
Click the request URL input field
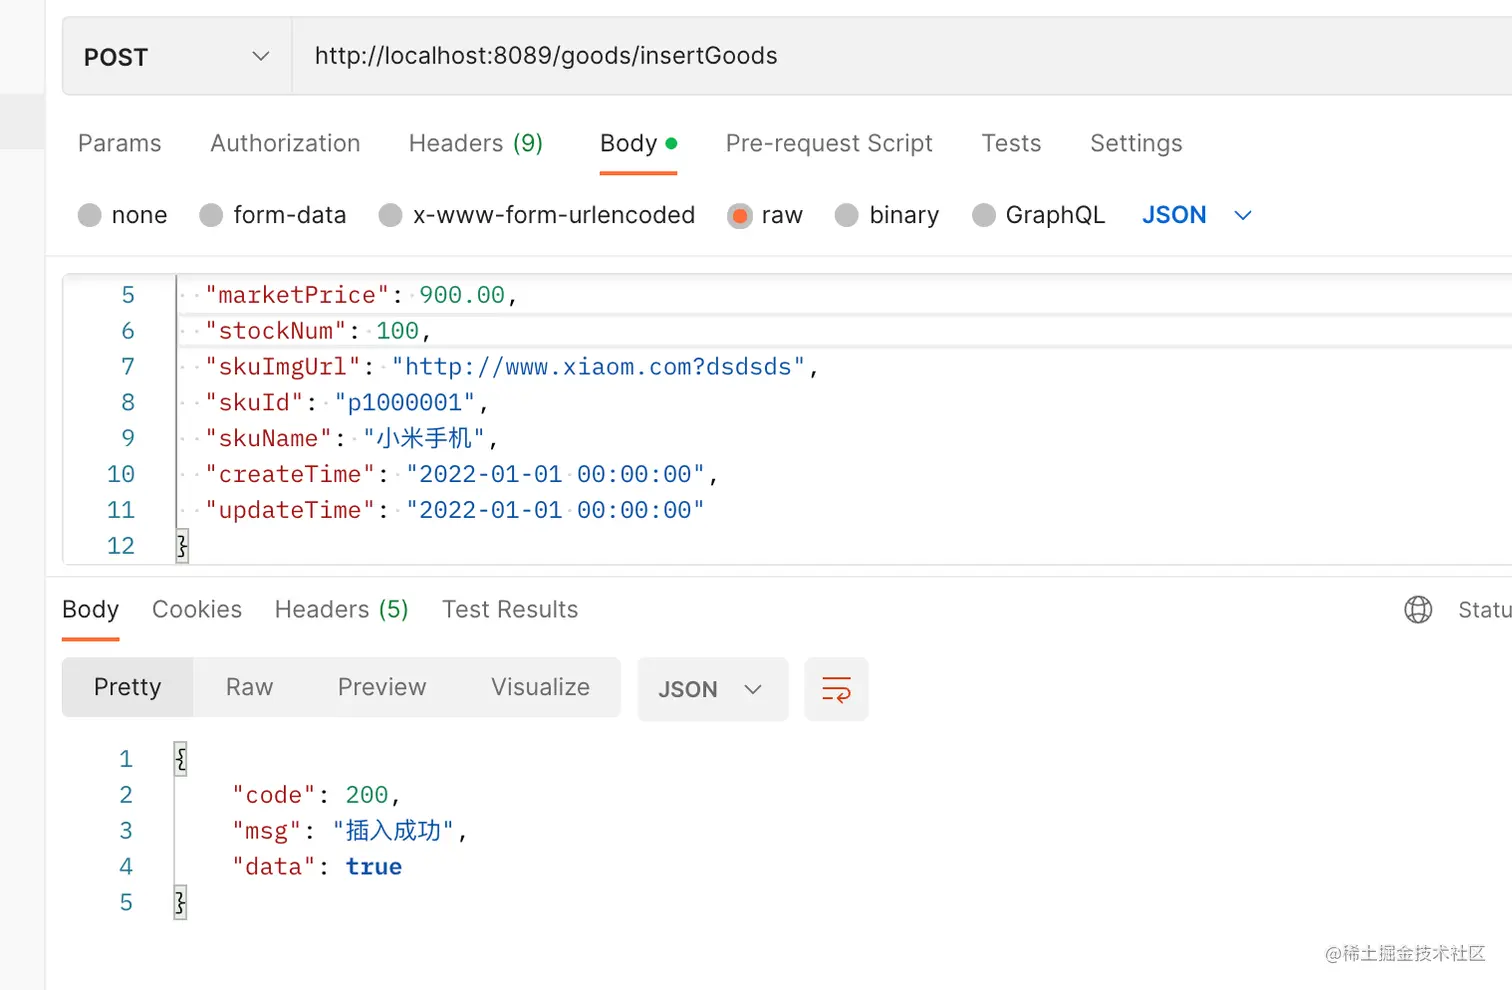coord(900,56)
